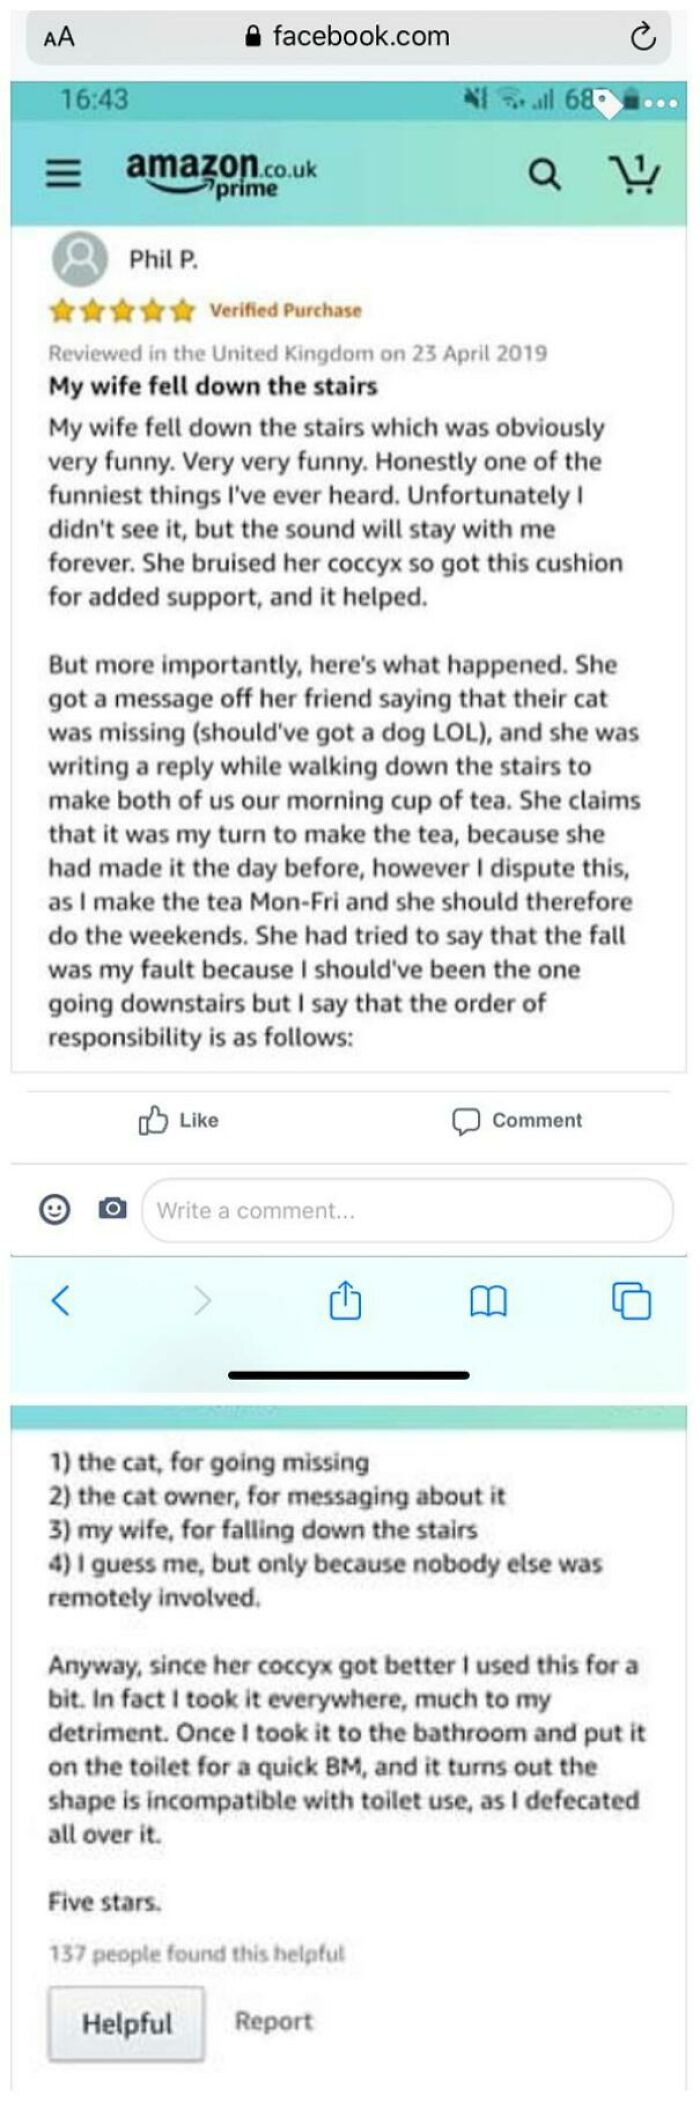This screenshot has width=700, height=2103.
Task: Open the emoji picker icon
Action: tap(54, 1209)
